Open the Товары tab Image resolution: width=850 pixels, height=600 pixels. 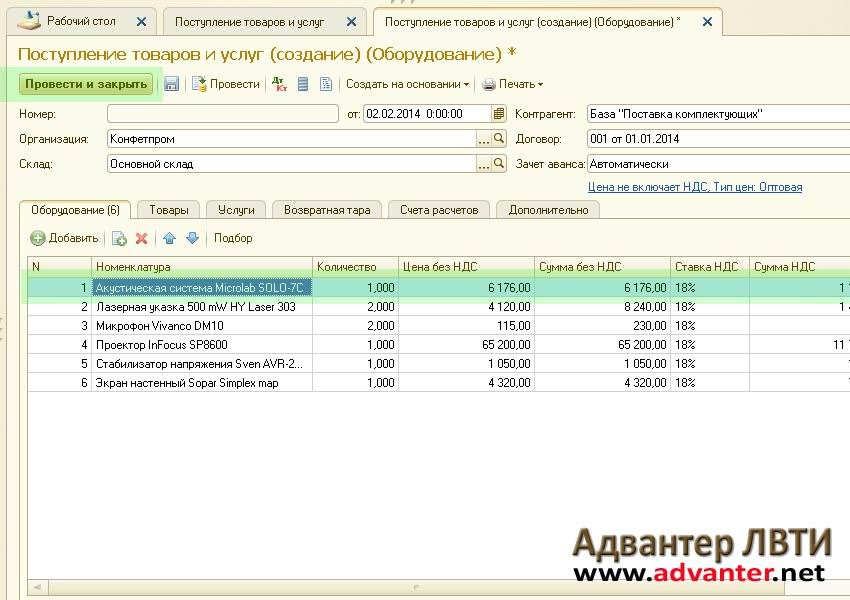pos(169,210)
